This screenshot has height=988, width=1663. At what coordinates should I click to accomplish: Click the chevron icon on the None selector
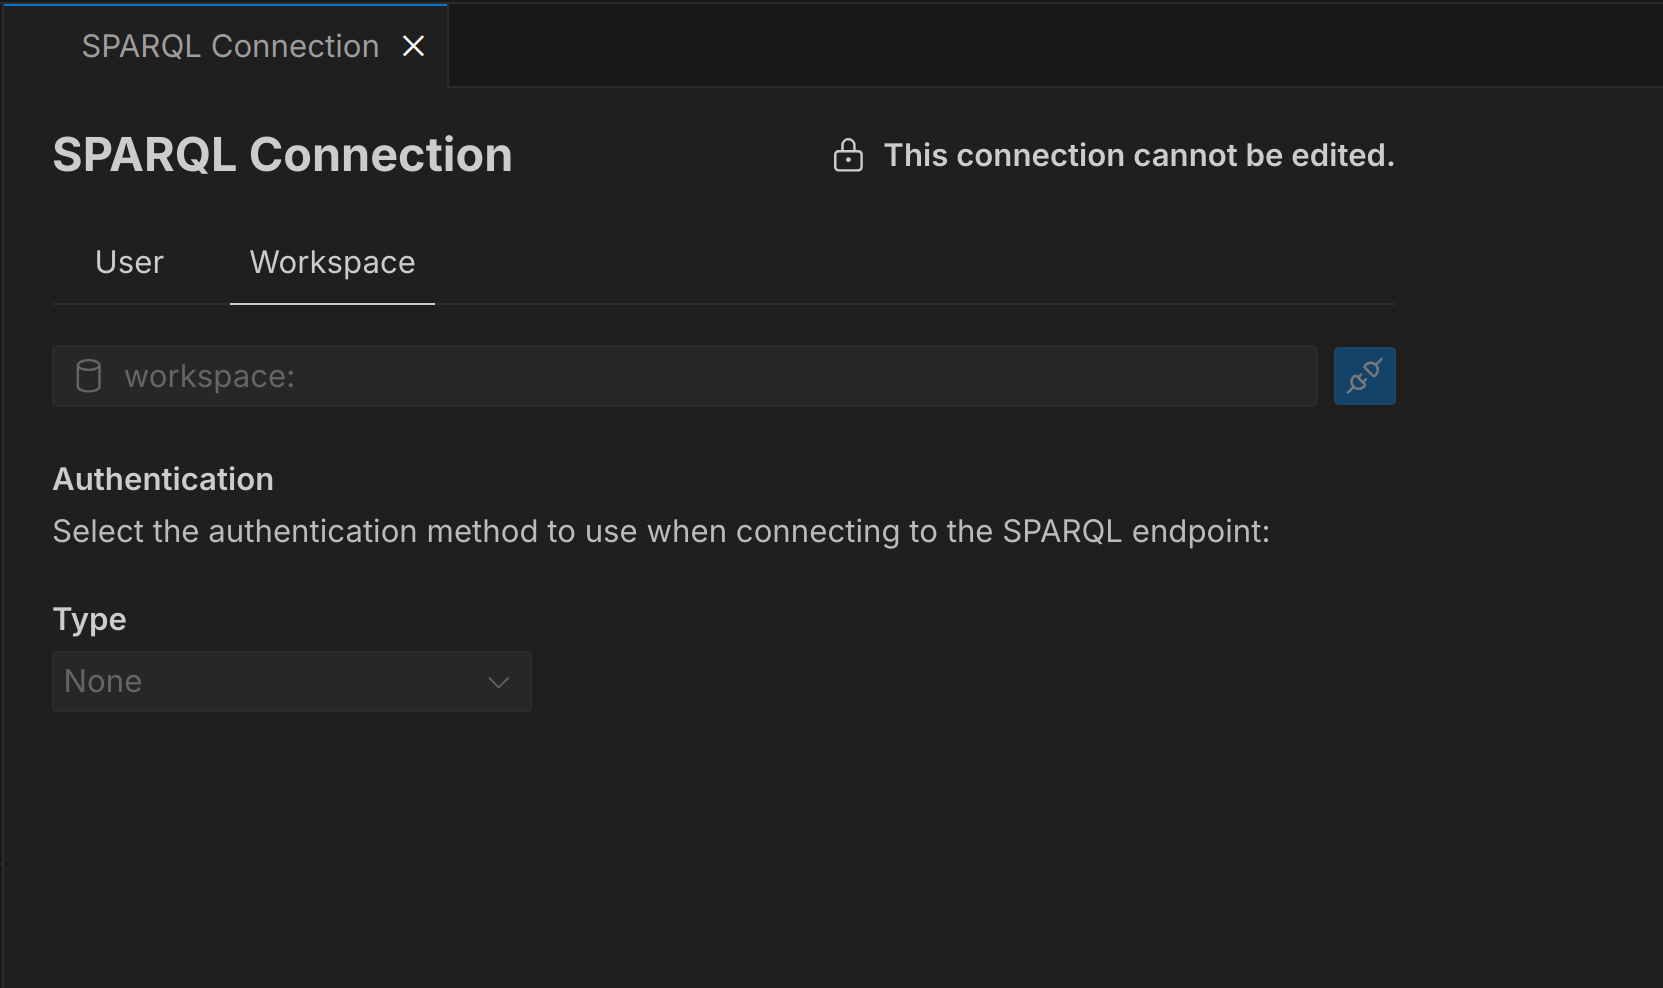[497, 682]
